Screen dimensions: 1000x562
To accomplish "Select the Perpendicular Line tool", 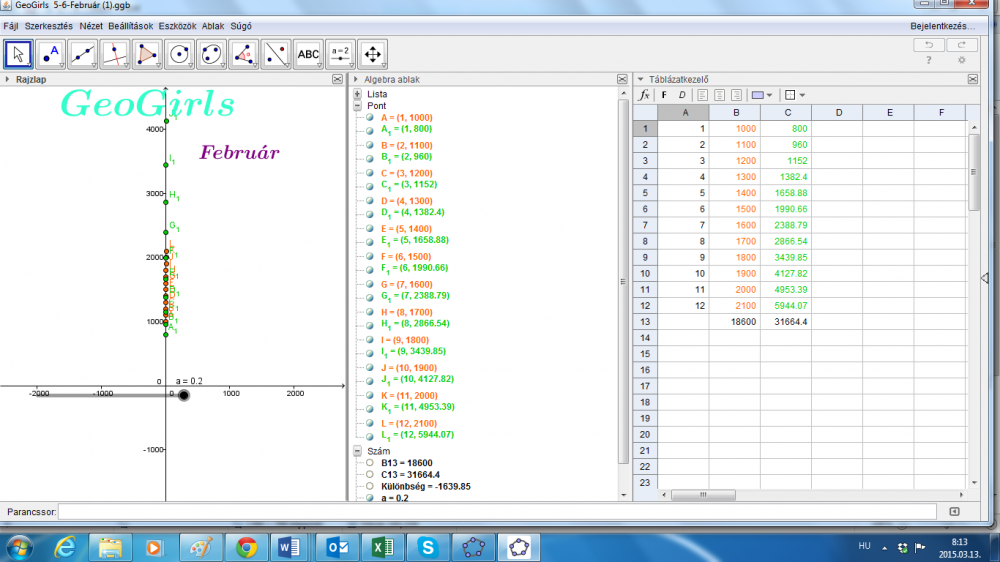I will coord(115,54).
